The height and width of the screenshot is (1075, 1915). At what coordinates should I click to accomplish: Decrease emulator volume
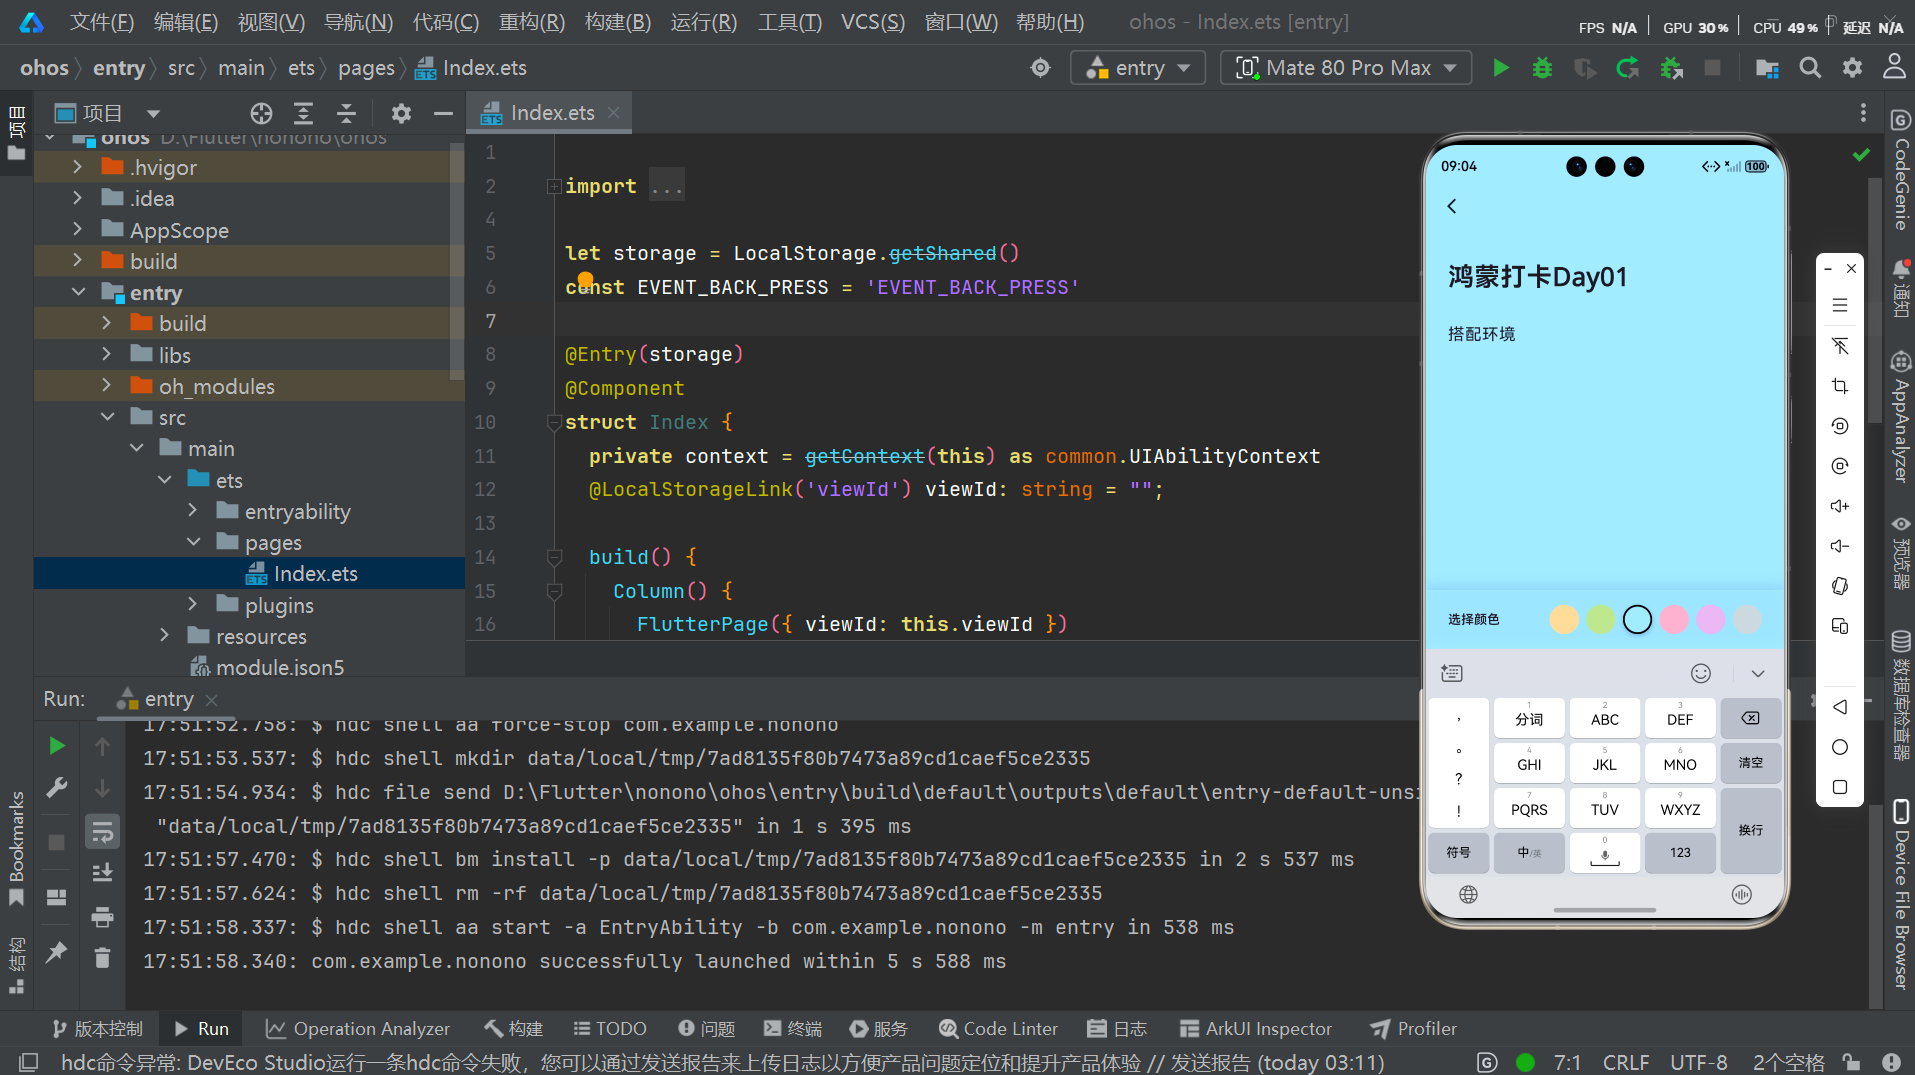click(x=1840, y=546)
